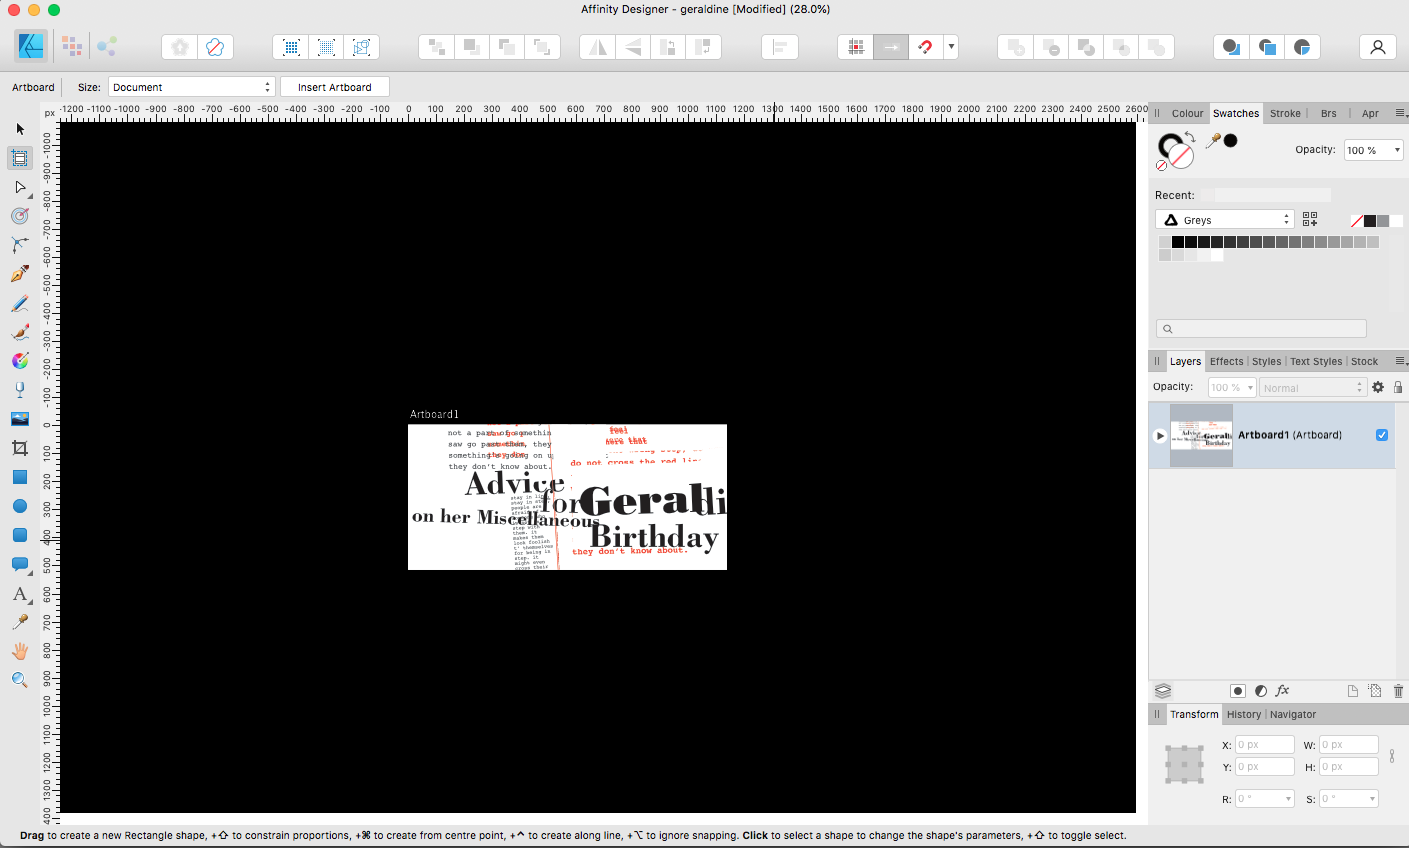This screenshot has height=848, width=1409.
Task: Select the Rounded Rectangle tool
Action: click(20, 535)
